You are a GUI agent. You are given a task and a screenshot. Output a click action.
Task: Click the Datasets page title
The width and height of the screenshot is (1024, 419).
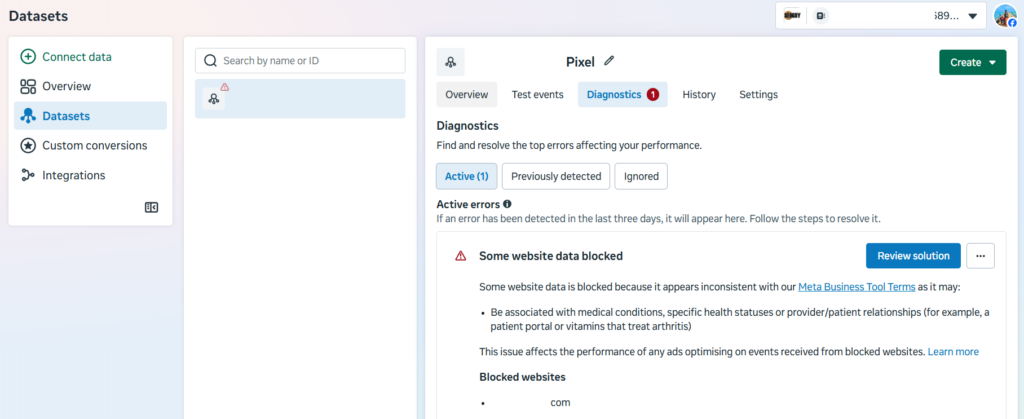coord(38,16)
